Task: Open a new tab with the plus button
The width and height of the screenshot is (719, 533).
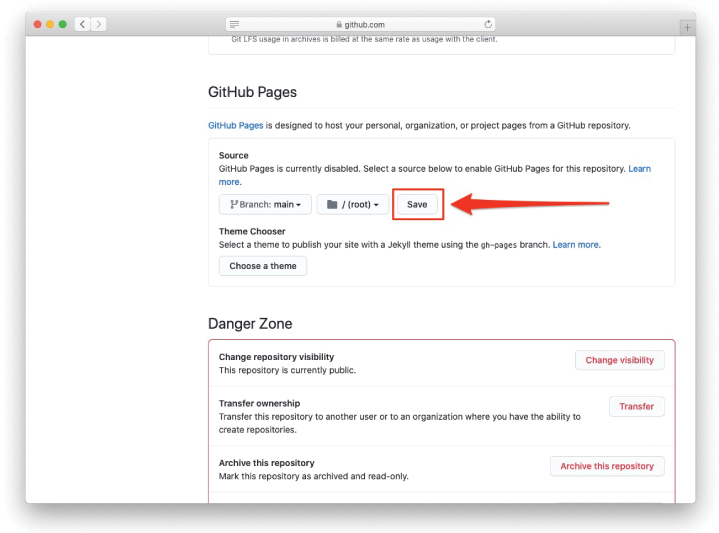Action: coord(687,27)
